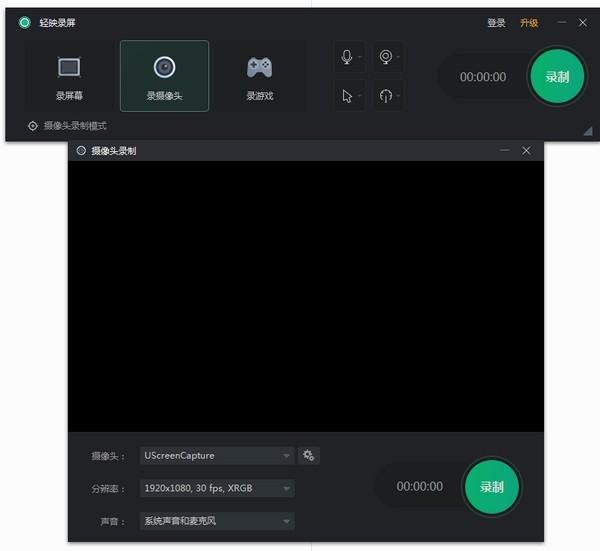Click the 轻映录屏 app logo icon
The width and height of the screenshot is (600, 551).
25,22
